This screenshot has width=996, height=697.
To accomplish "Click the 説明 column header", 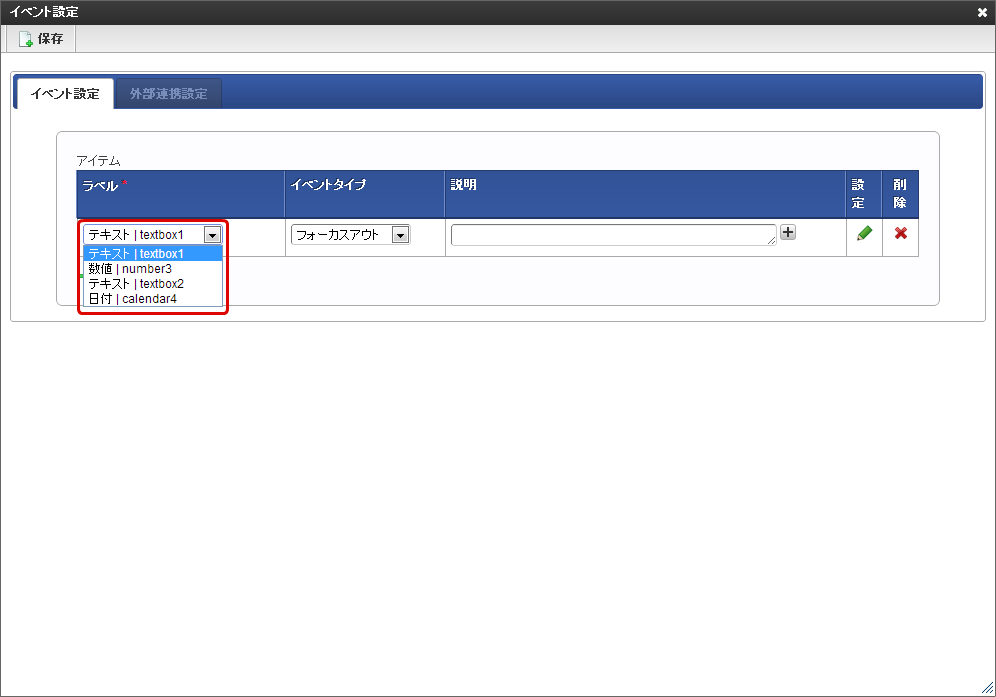I will pyautogui.click(x=645, y=194).
